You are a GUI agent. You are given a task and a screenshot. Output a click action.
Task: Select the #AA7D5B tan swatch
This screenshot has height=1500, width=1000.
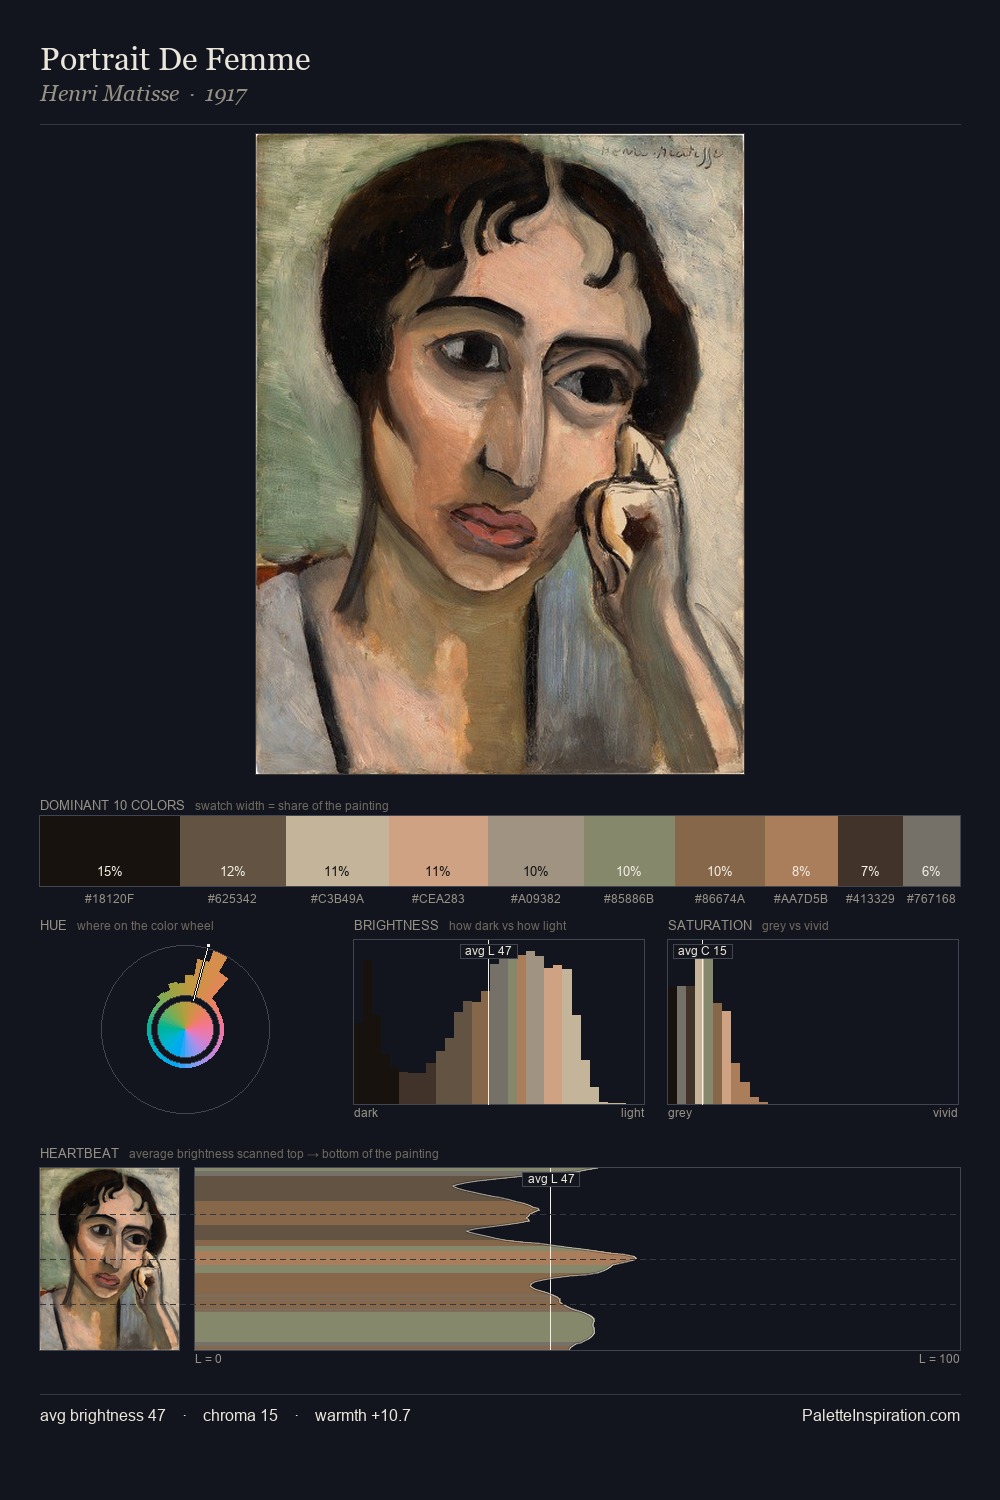pyautogui.click(x=801, y=851)
